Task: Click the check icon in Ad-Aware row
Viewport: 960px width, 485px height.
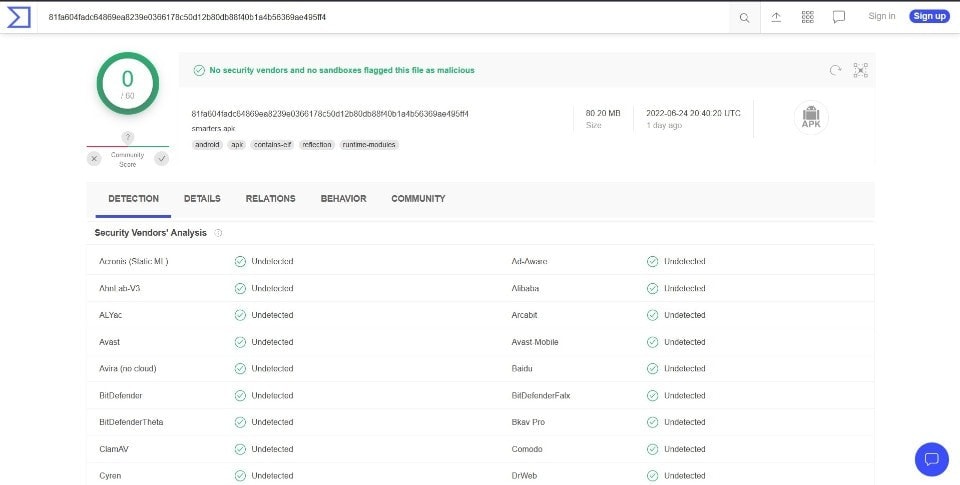Action: (653, 261)
